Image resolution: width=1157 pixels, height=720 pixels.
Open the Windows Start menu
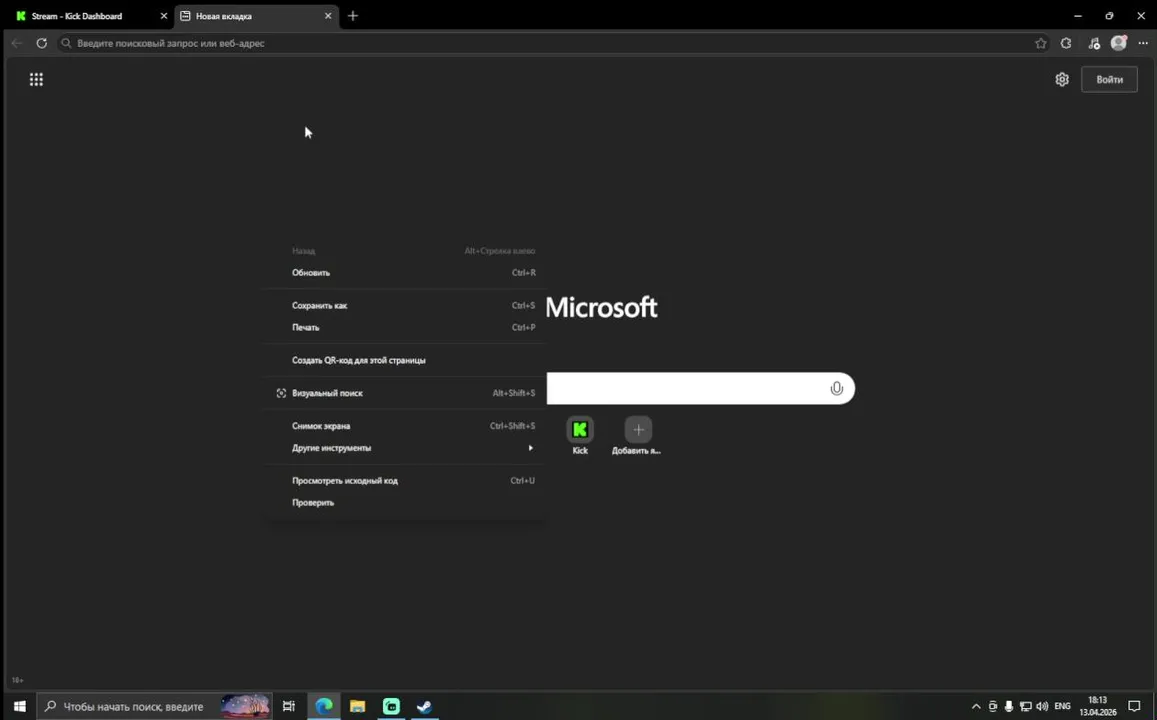pos(19,706)
